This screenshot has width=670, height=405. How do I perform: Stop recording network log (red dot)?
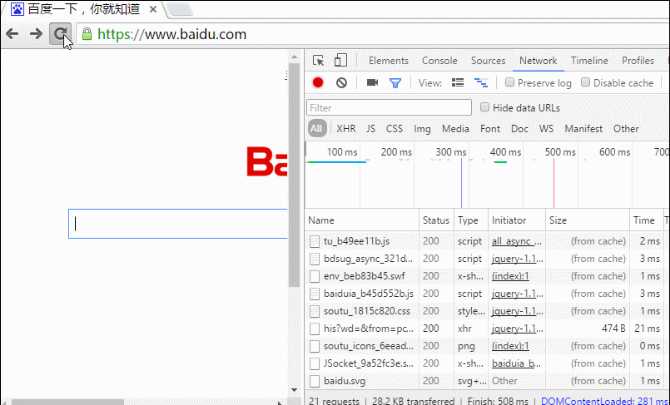click(318, 82)
